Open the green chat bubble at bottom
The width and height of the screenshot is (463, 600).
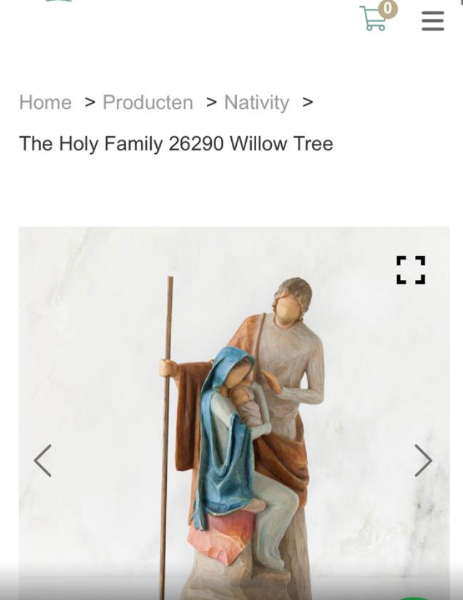point(413,598)
